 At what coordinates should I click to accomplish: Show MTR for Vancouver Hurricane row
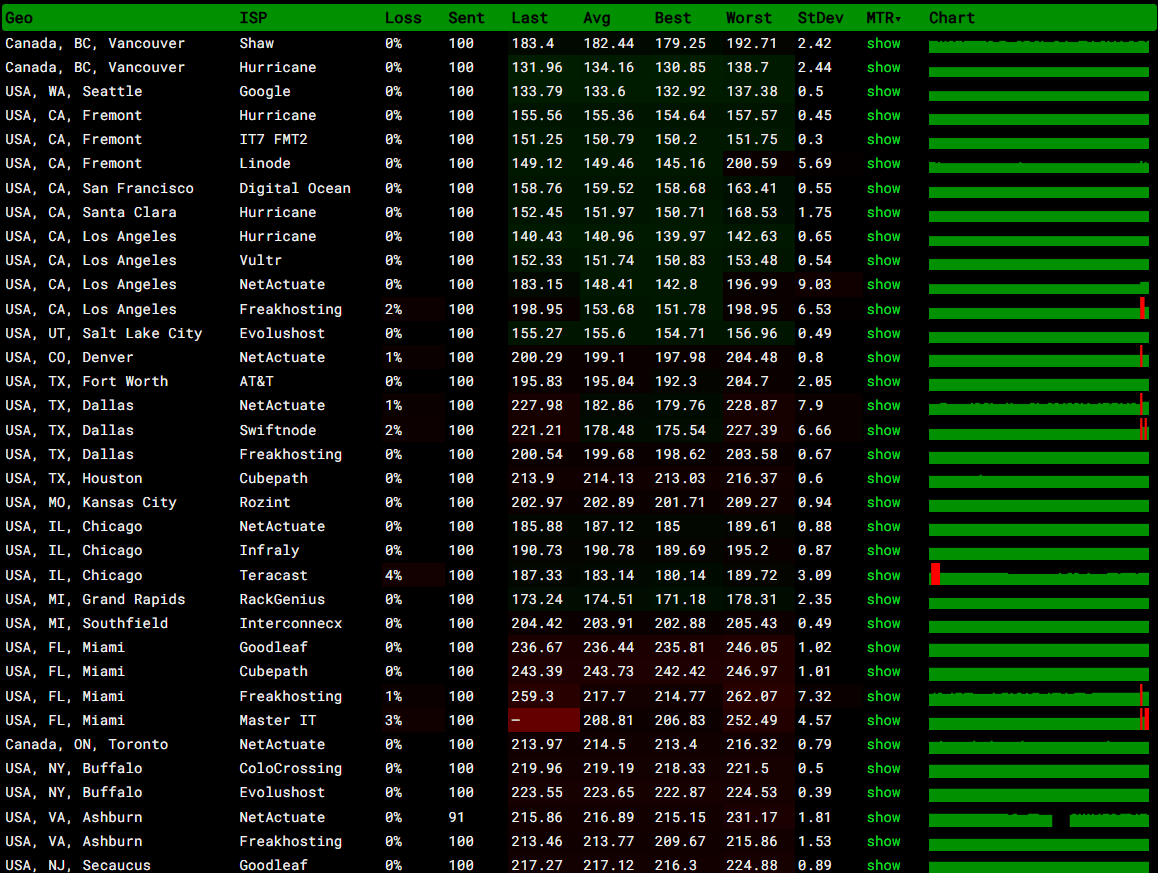point(883,67)
